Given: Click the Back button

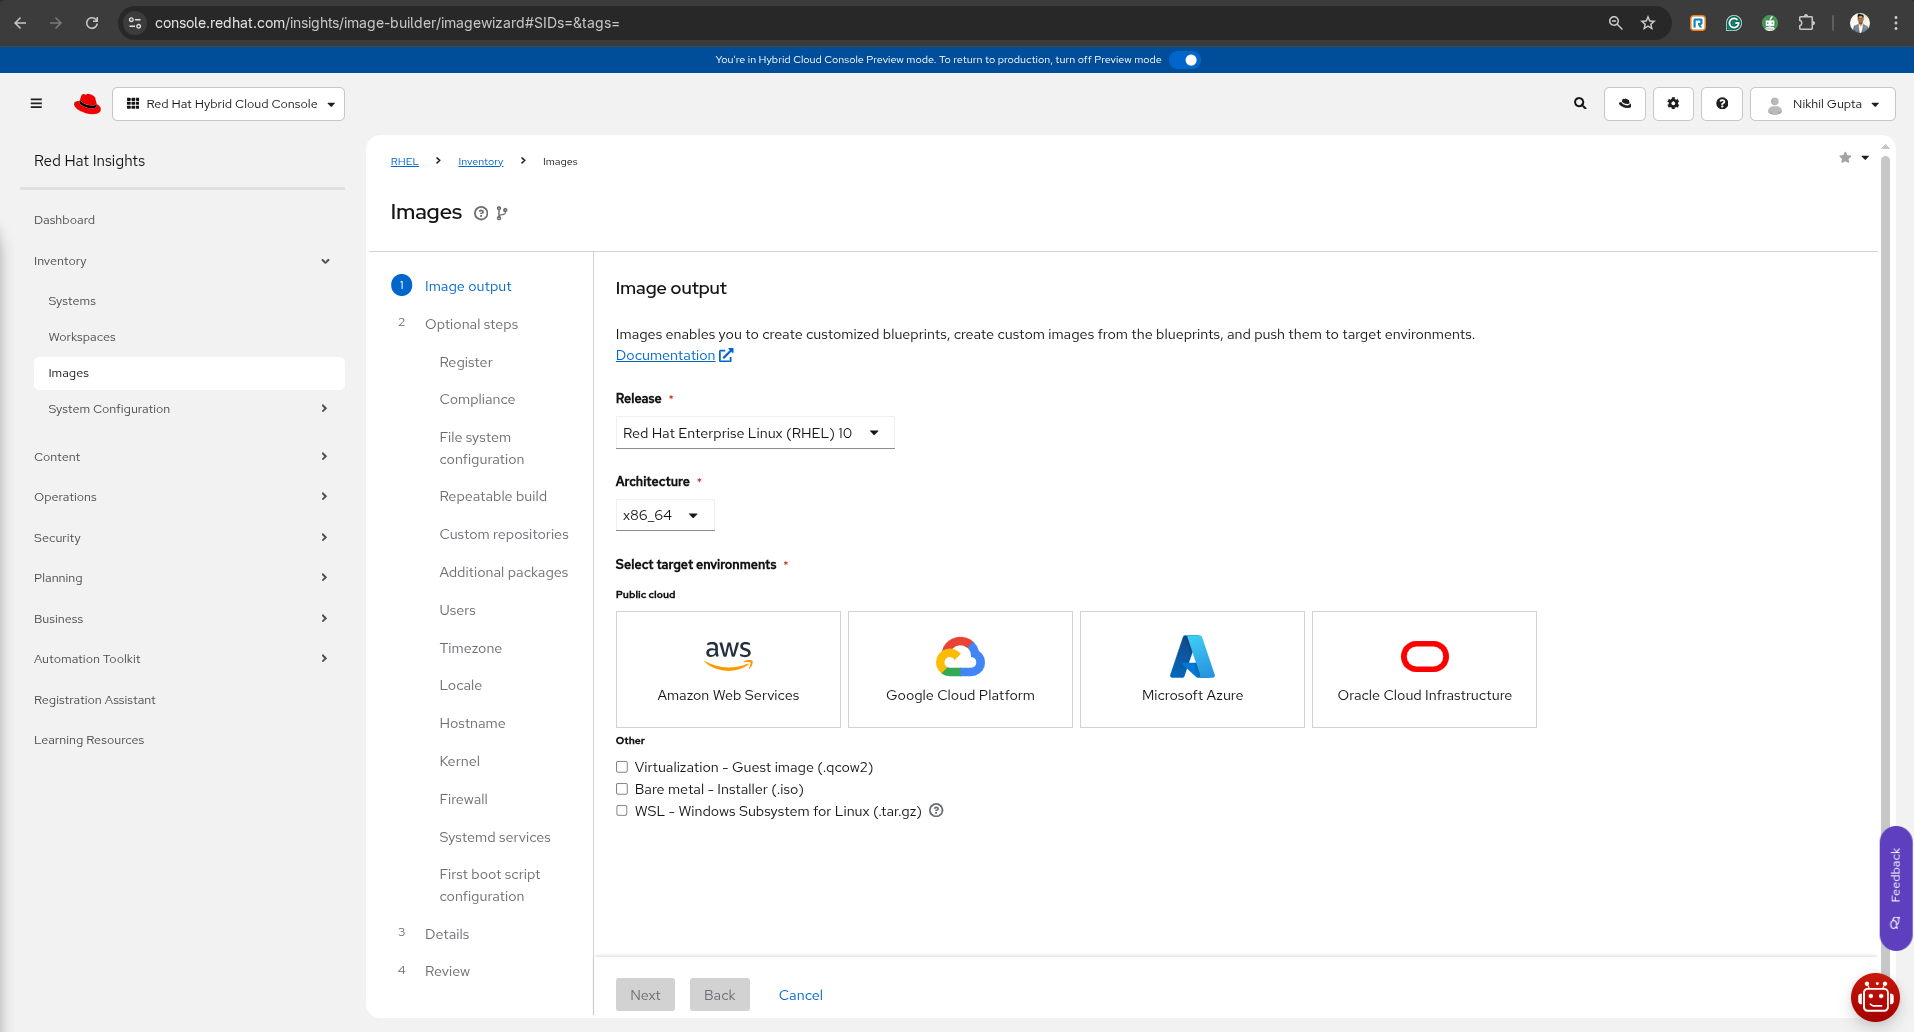Looking at the screenshot, I should 719,995.
